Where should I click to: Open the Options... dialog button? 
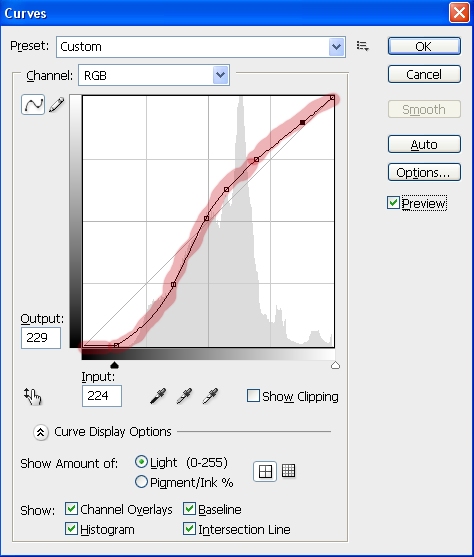tap(424, 173)
